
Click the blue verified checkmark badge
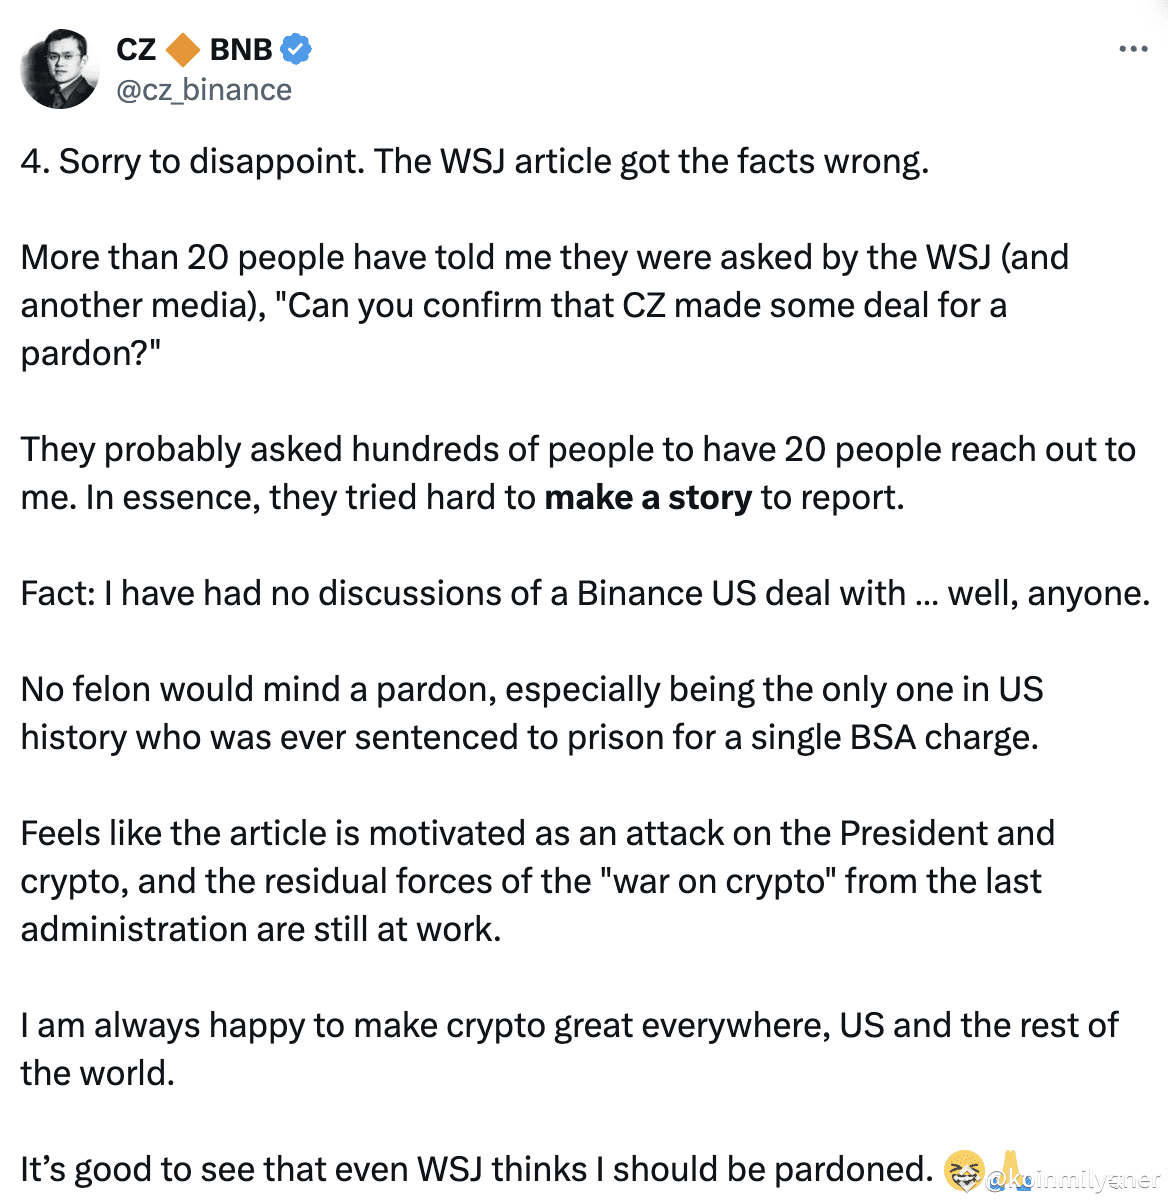(x=295, y=48)
